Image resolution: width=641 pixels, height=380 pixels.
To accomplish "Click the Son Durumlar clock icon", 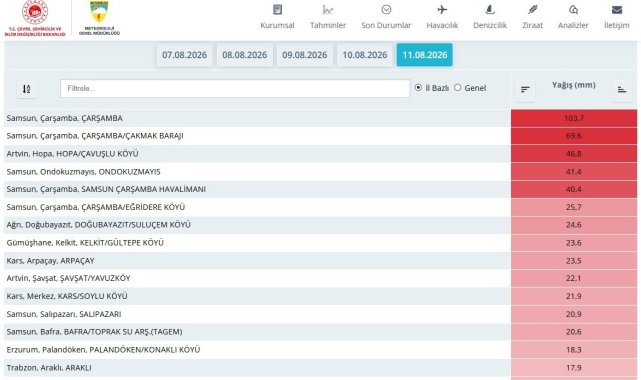I will pyautogui.click(x=386, y=10).
